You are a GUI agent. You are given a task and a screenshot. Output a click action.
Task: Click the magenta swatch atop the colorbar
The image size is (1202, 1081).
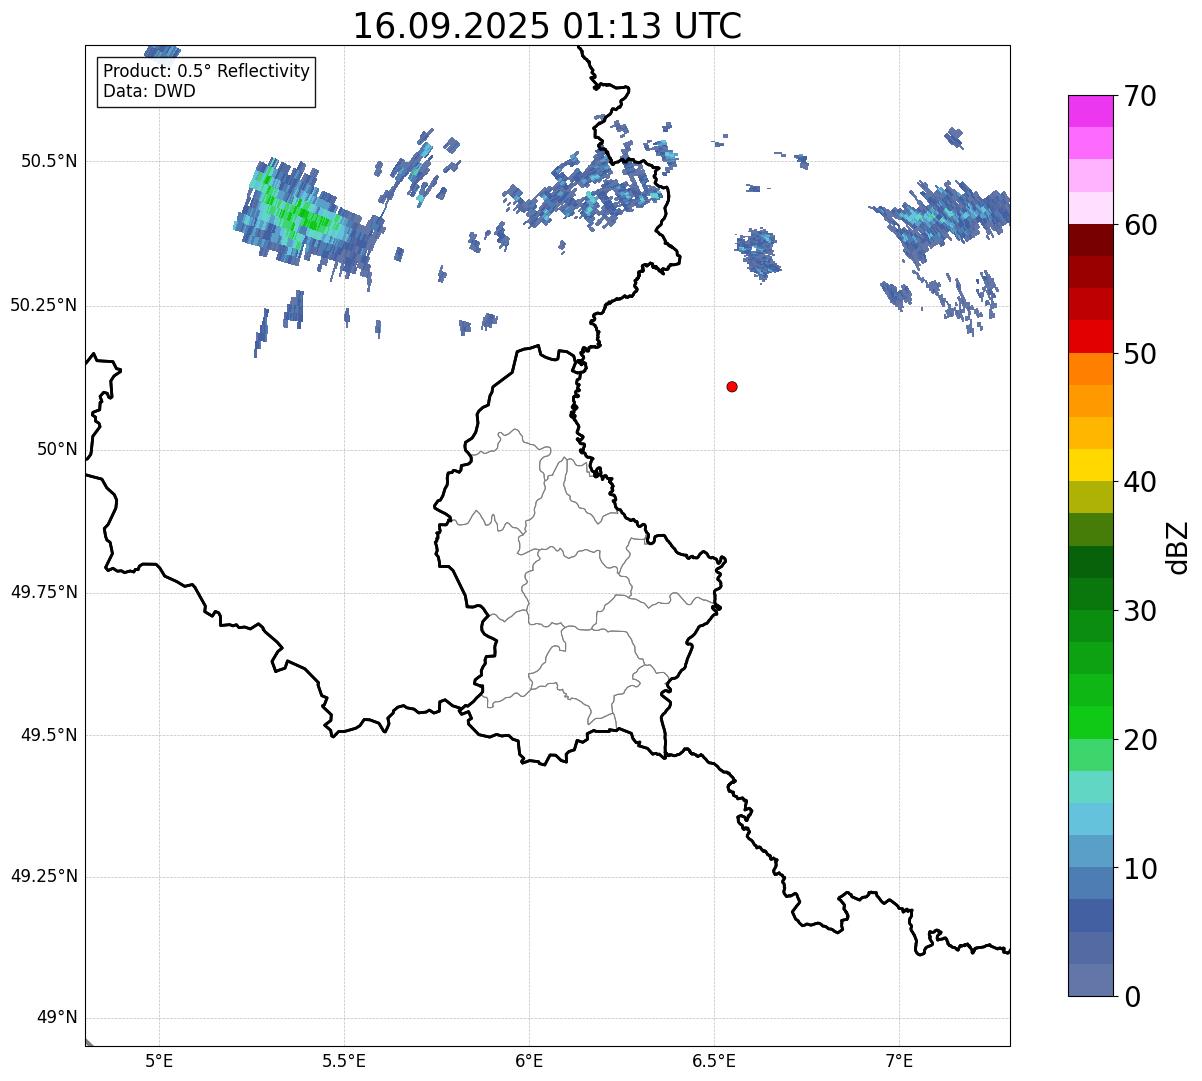[1090, 111]
